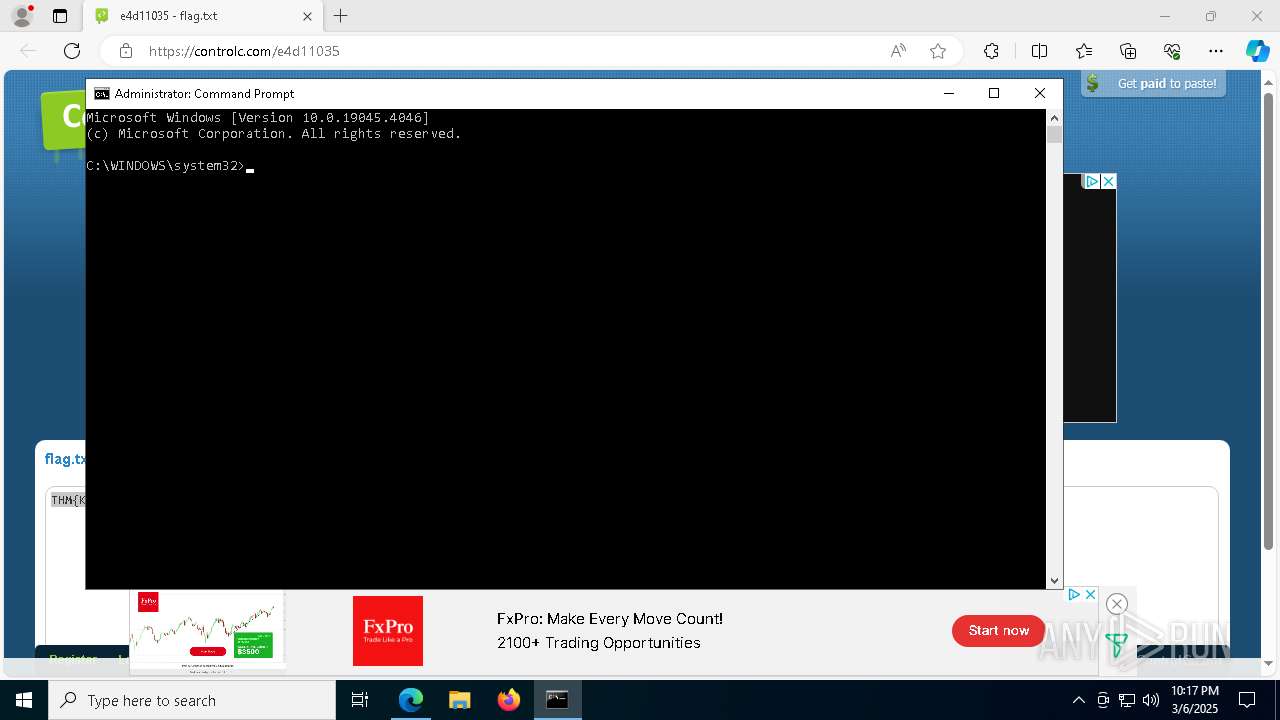Click the ControlC green logo
This screenshot has width=1280, height=720.
click(62, 120)
